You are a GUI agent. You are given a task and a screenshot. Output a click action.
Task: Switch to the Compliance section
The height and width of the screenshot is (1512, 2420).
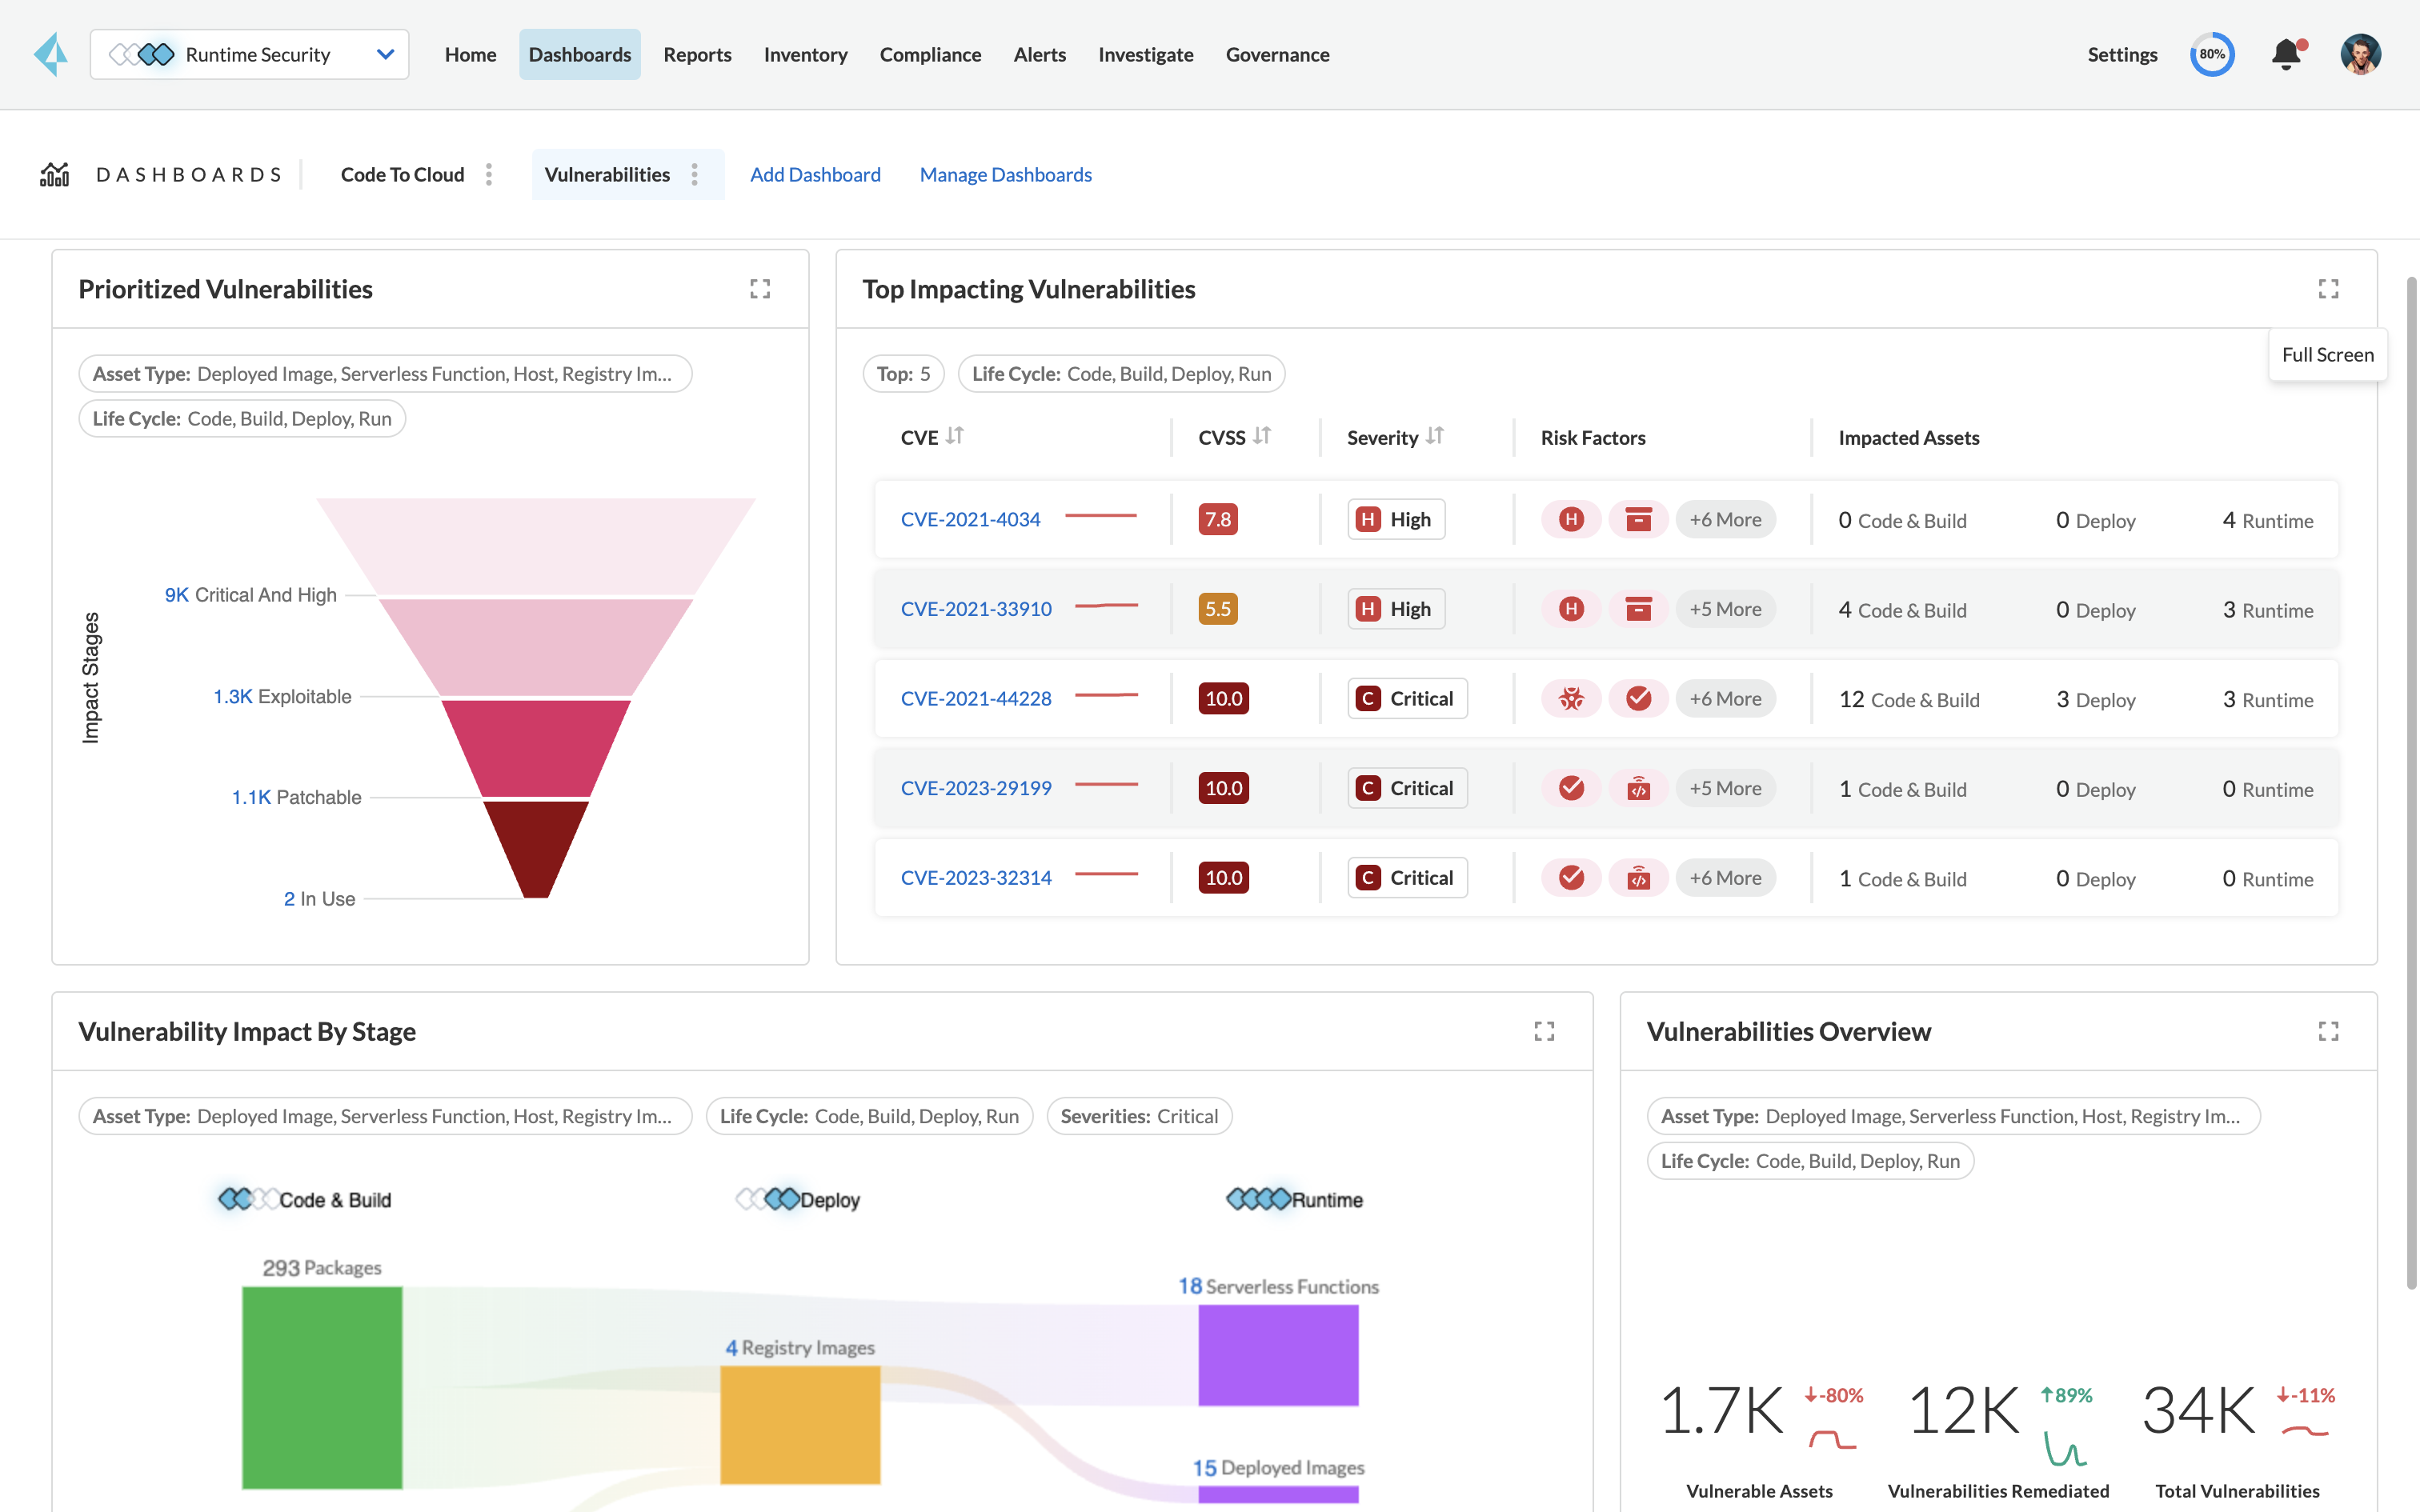(x=930, y=55)
